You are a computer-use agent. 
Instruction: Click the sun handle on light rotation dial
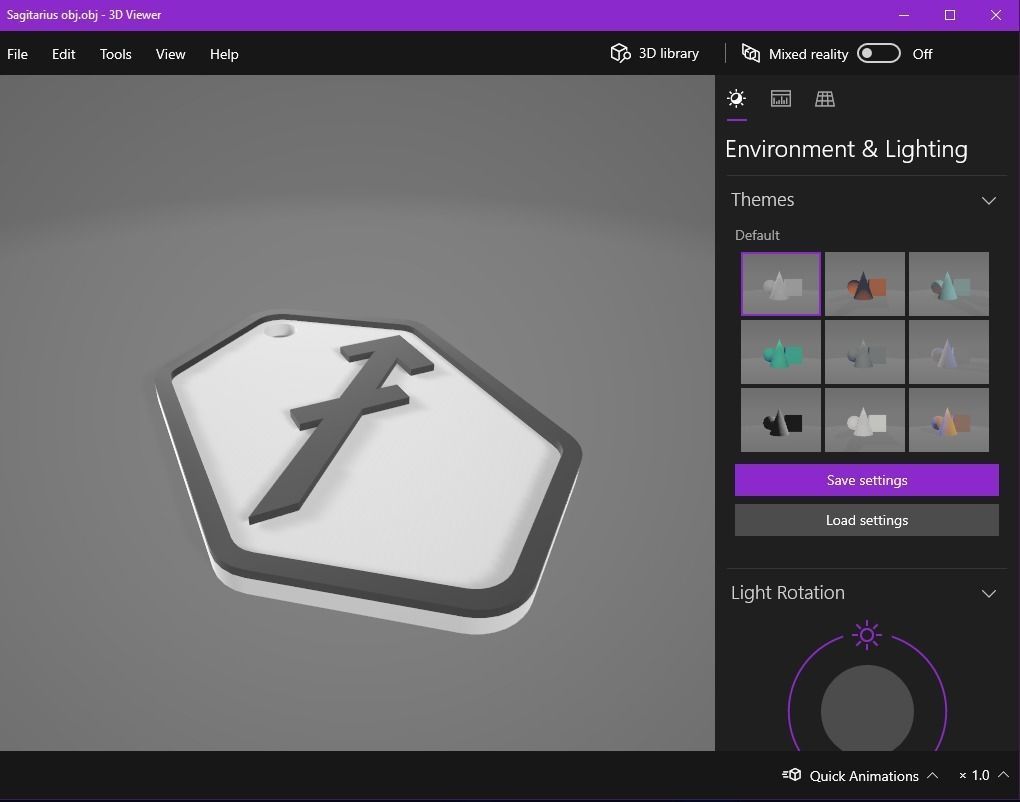pos(866,635)
